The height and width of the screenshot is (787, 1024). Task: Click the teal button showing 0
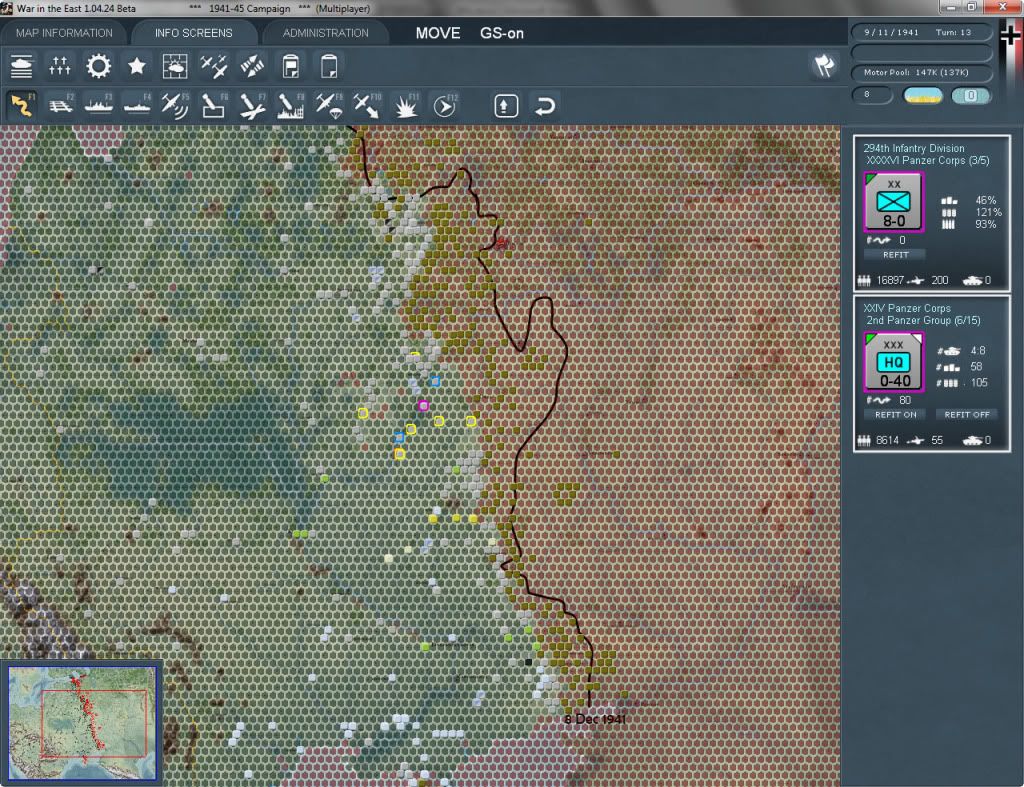point(971,96)
